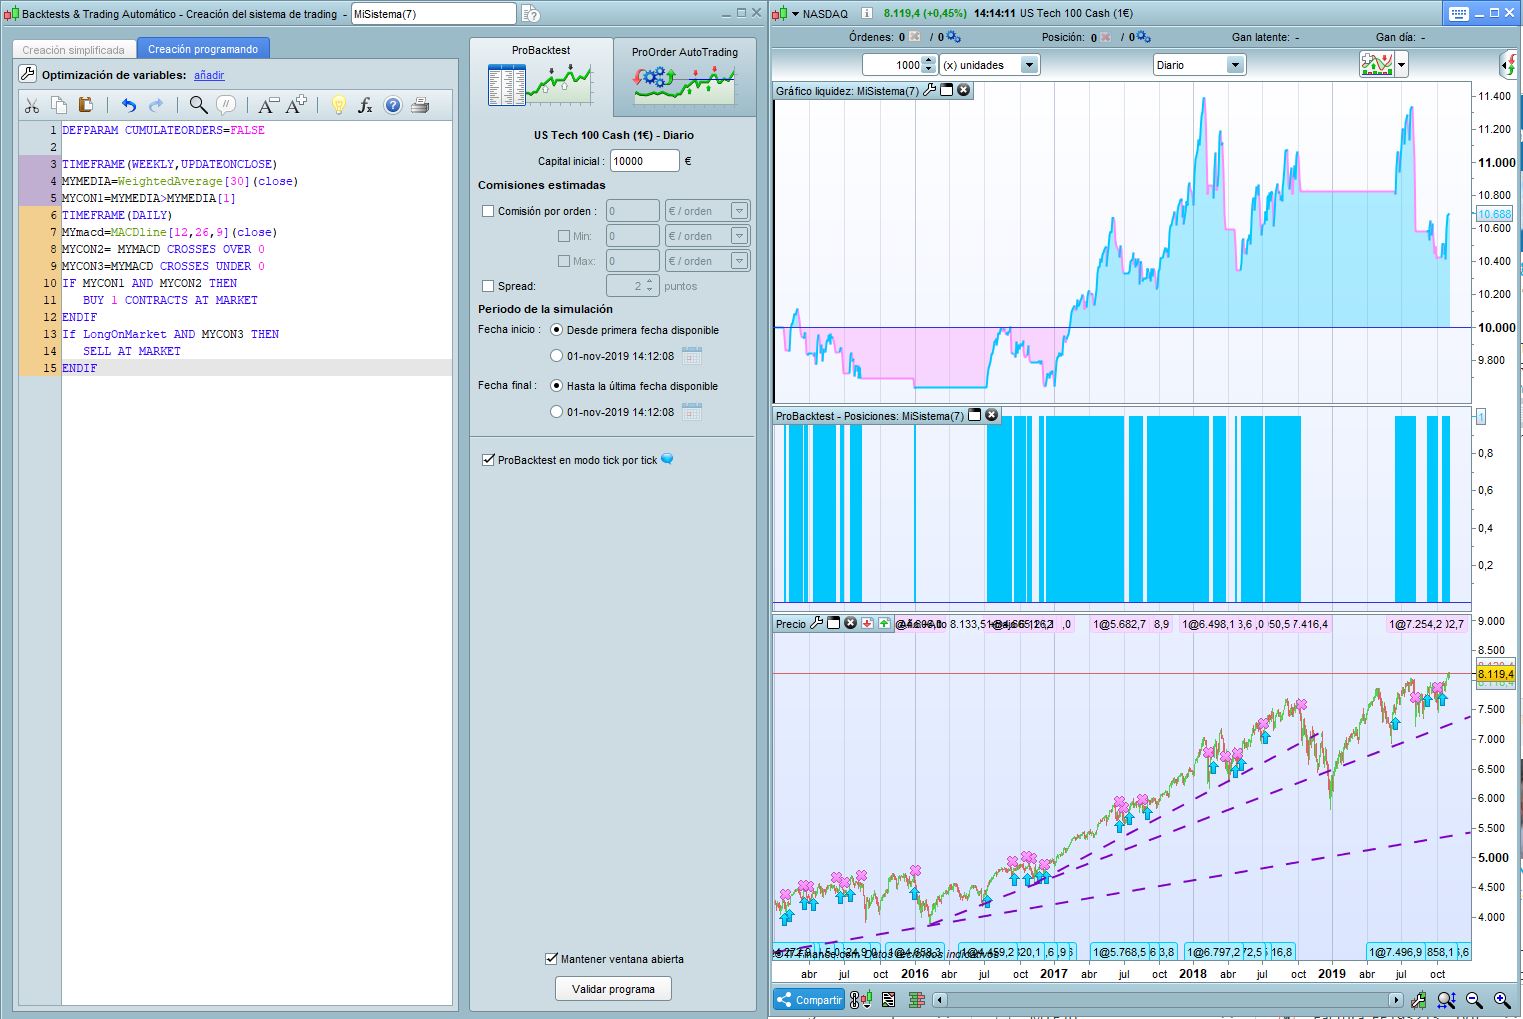
Task: Select the custom 'Fecha inicio' date radio button
Action: coord(557,356)
